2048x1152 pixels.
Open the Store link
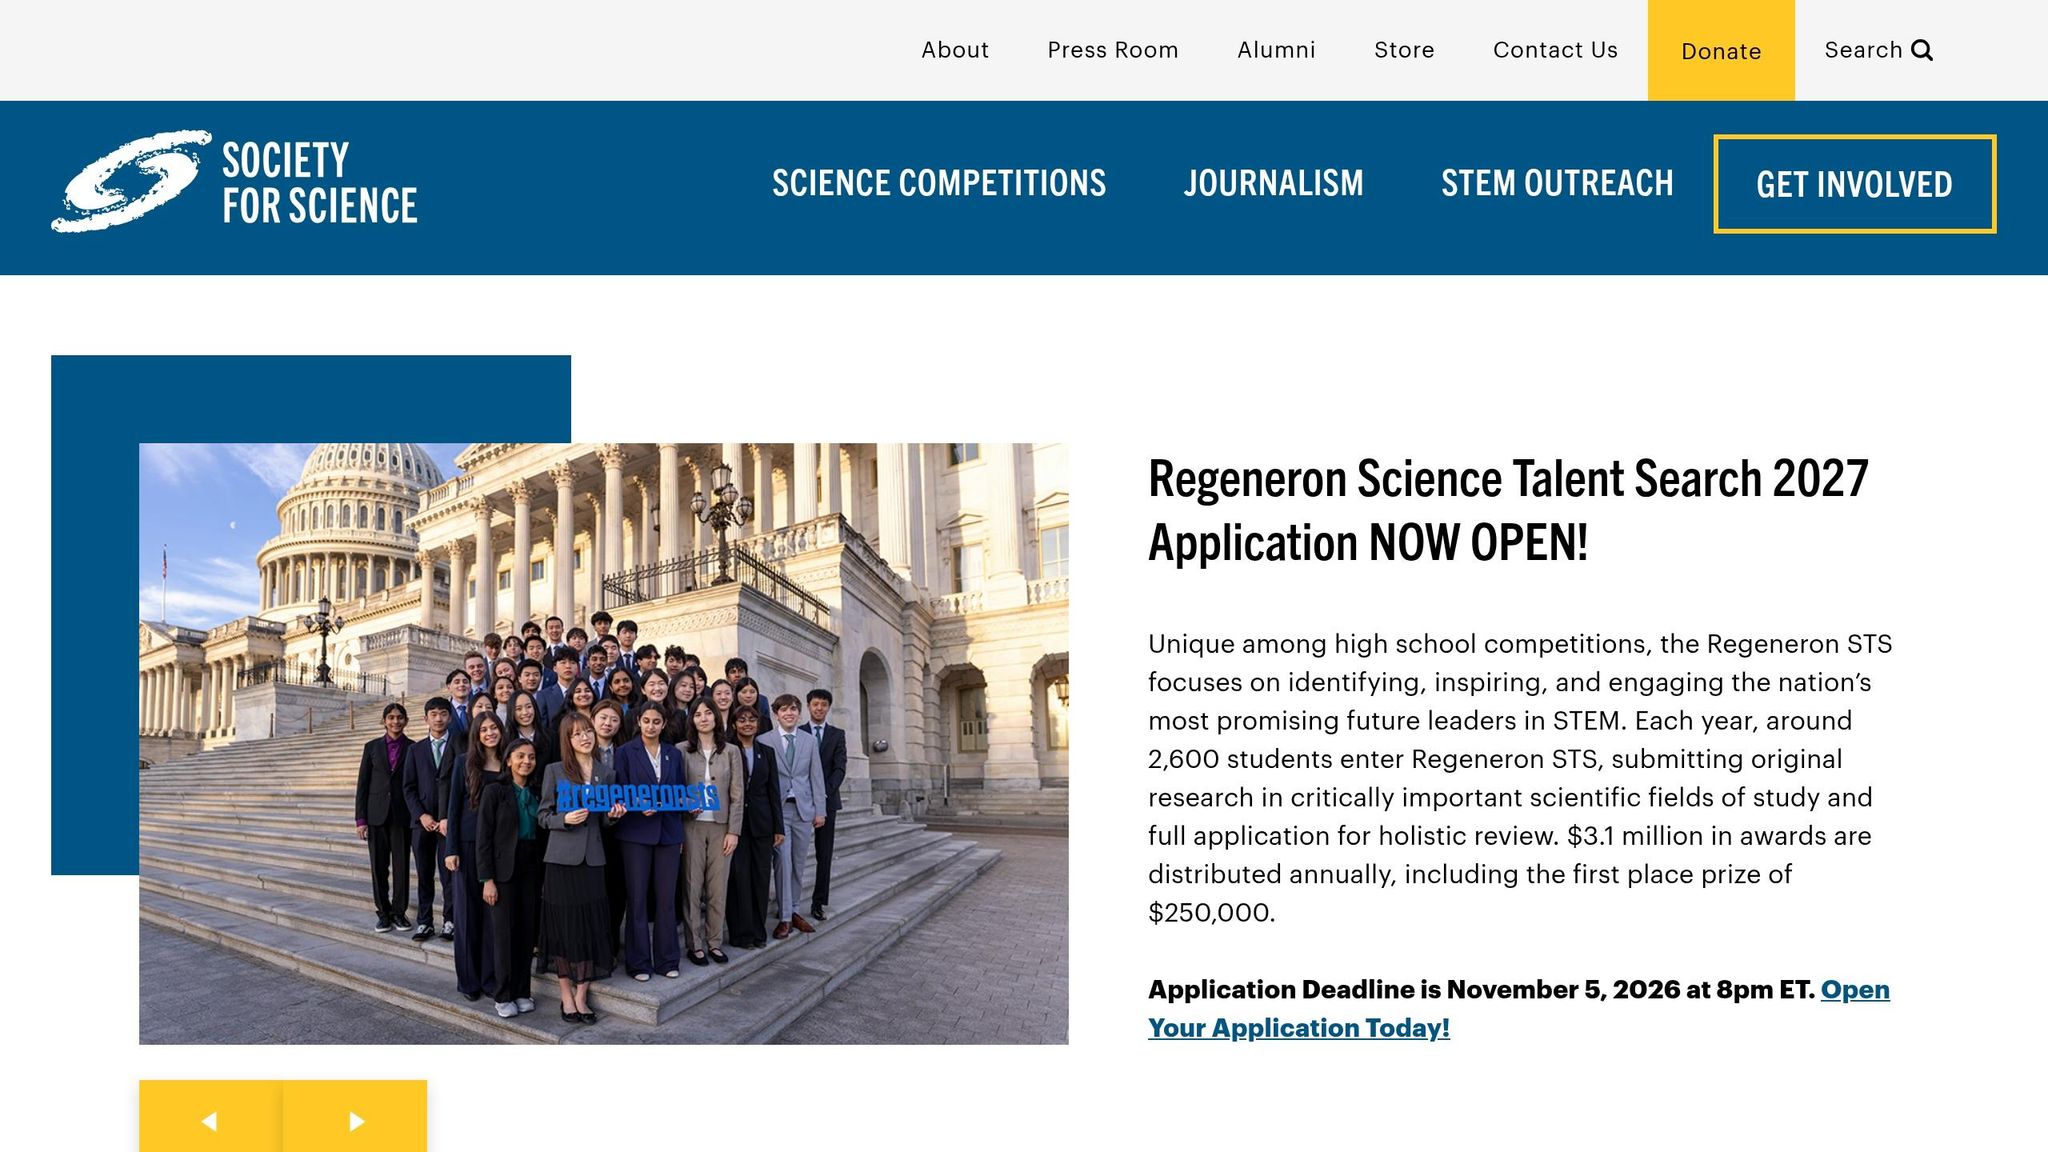1404,50
